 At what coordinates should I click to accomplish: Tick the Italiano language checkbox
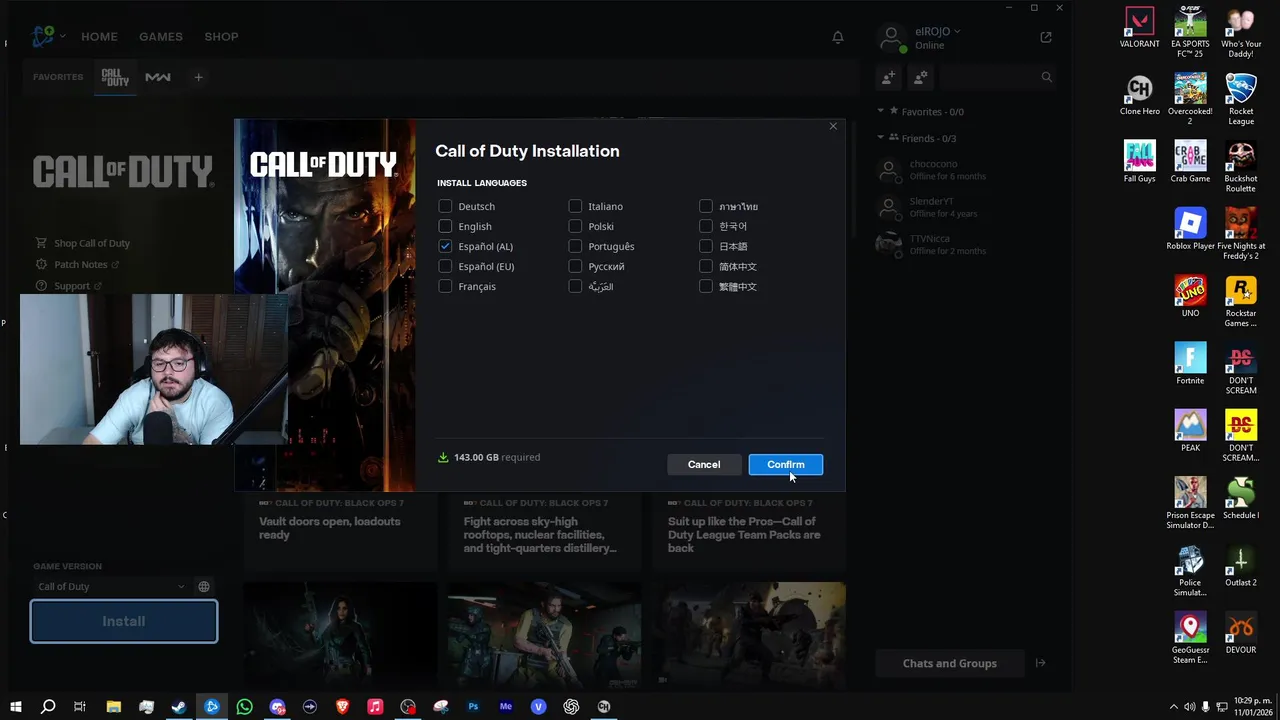[x=575, y=206]
